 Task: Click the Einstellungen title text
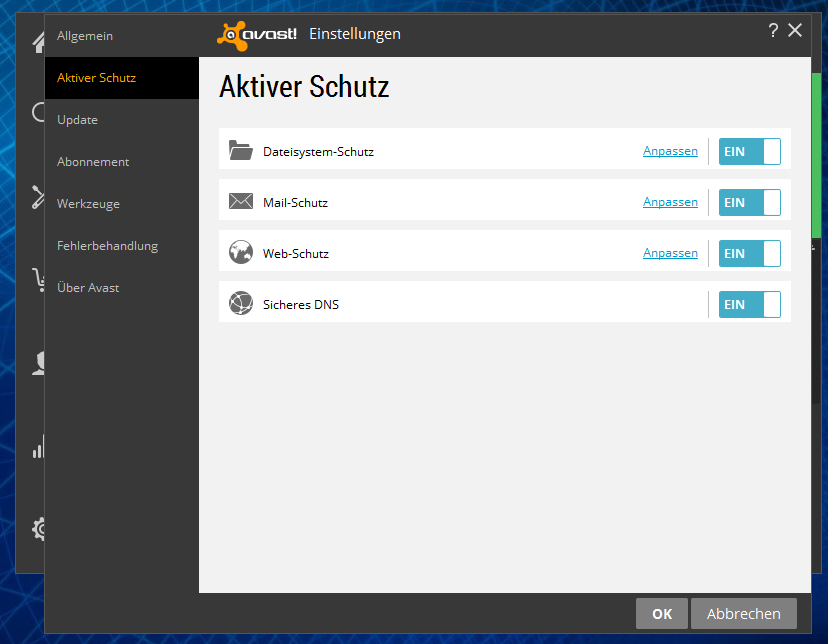point(355,34)
